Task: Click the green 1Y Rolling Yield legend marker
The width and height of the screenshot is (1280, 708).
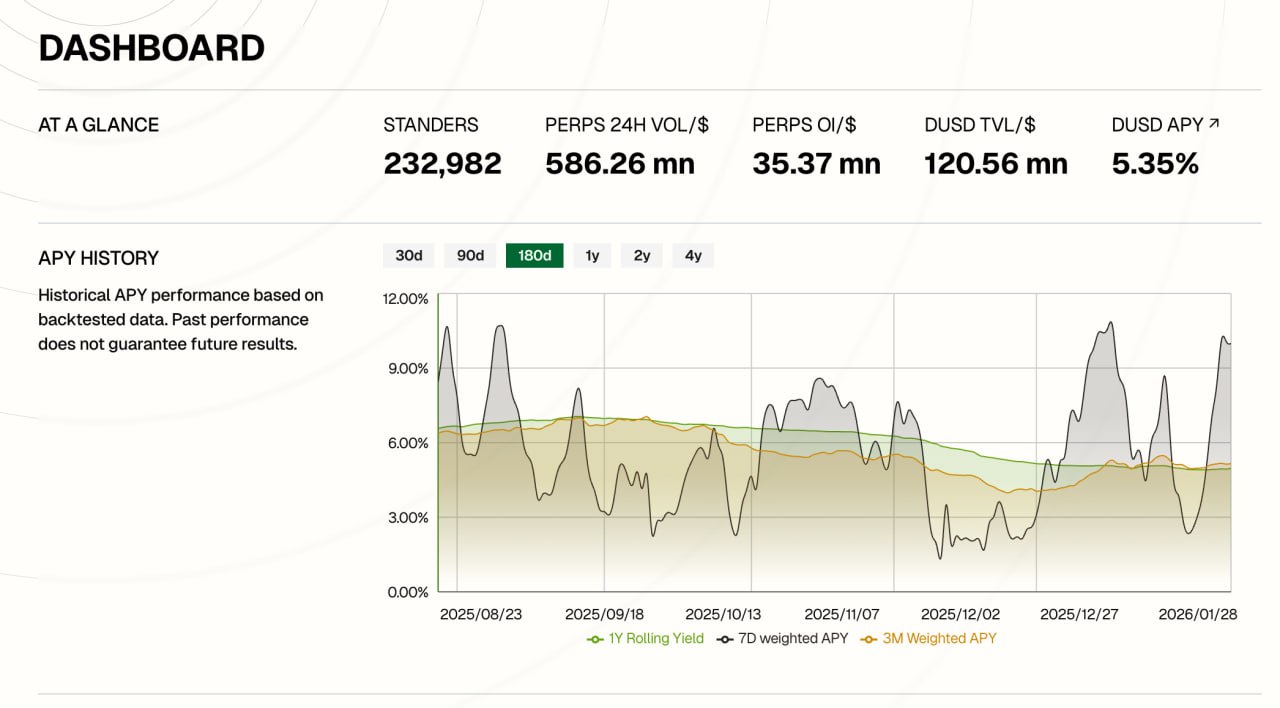Action: (595, 639)
